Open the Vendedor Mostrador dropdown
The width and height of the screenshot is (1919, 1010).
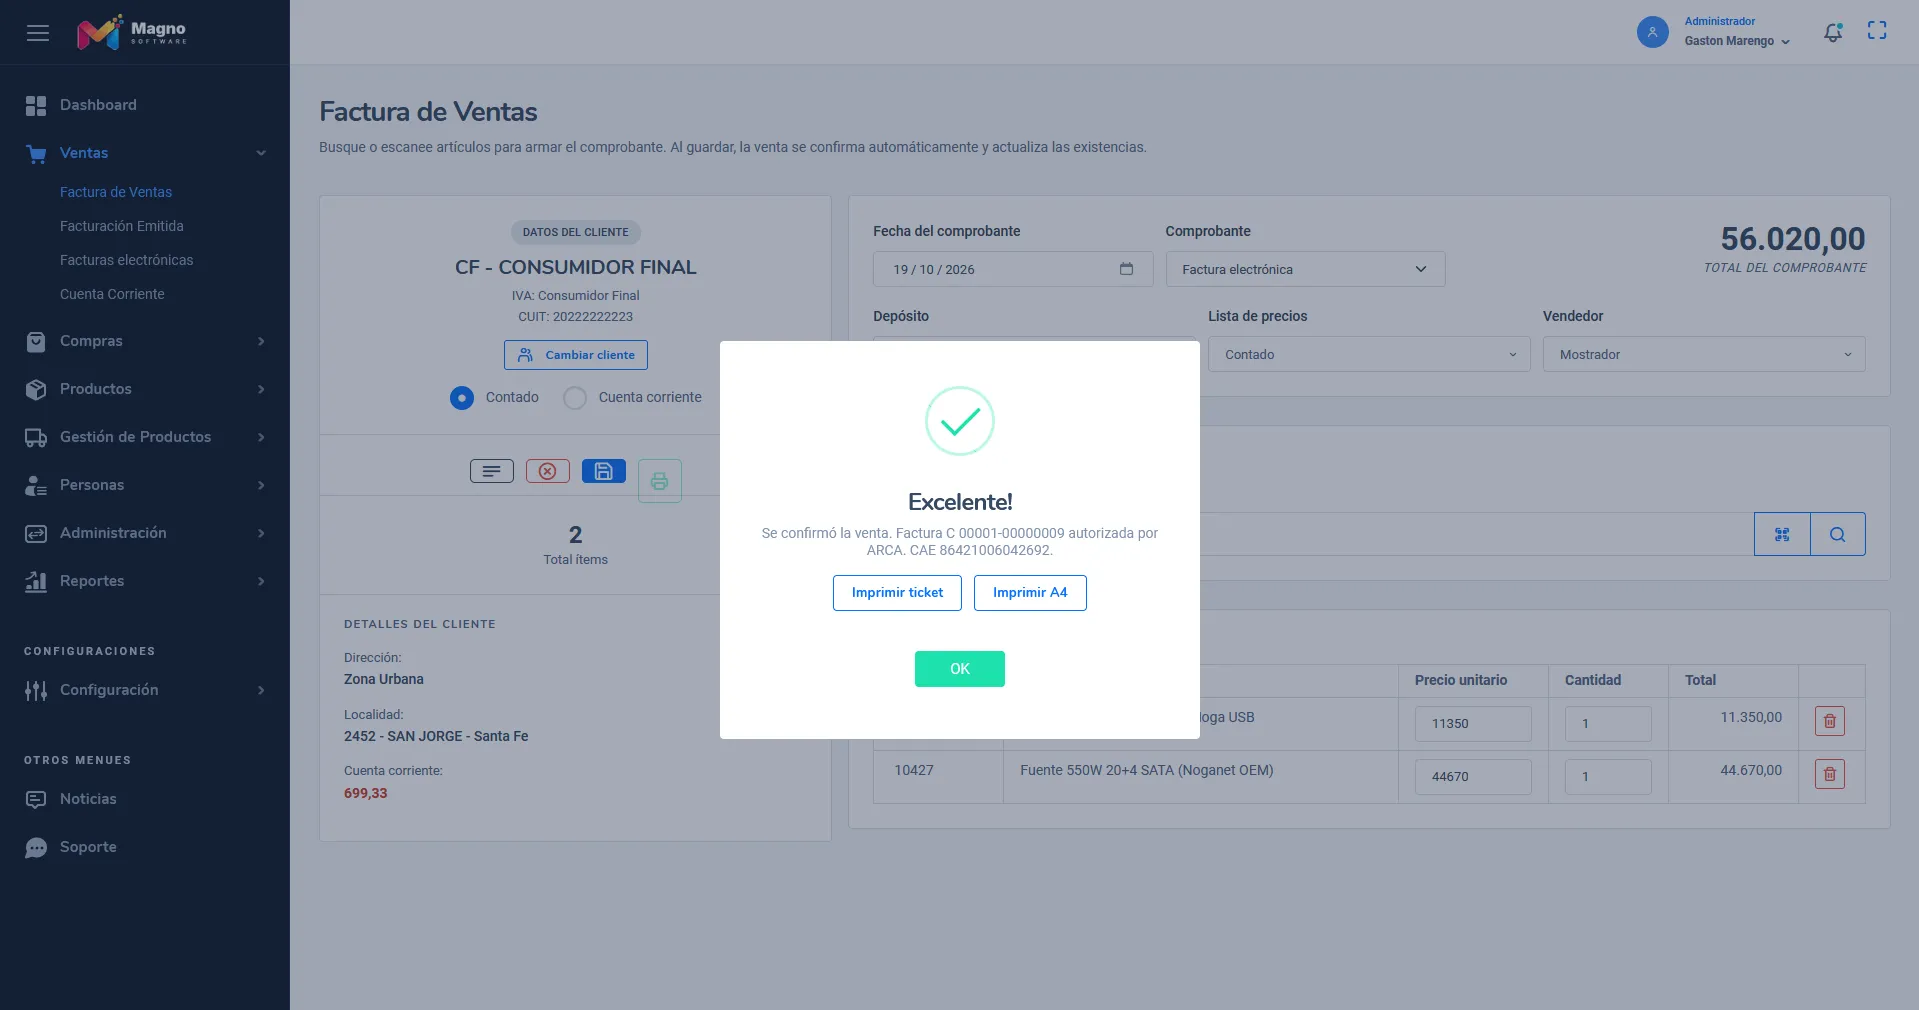click(x=1704, y=354)
